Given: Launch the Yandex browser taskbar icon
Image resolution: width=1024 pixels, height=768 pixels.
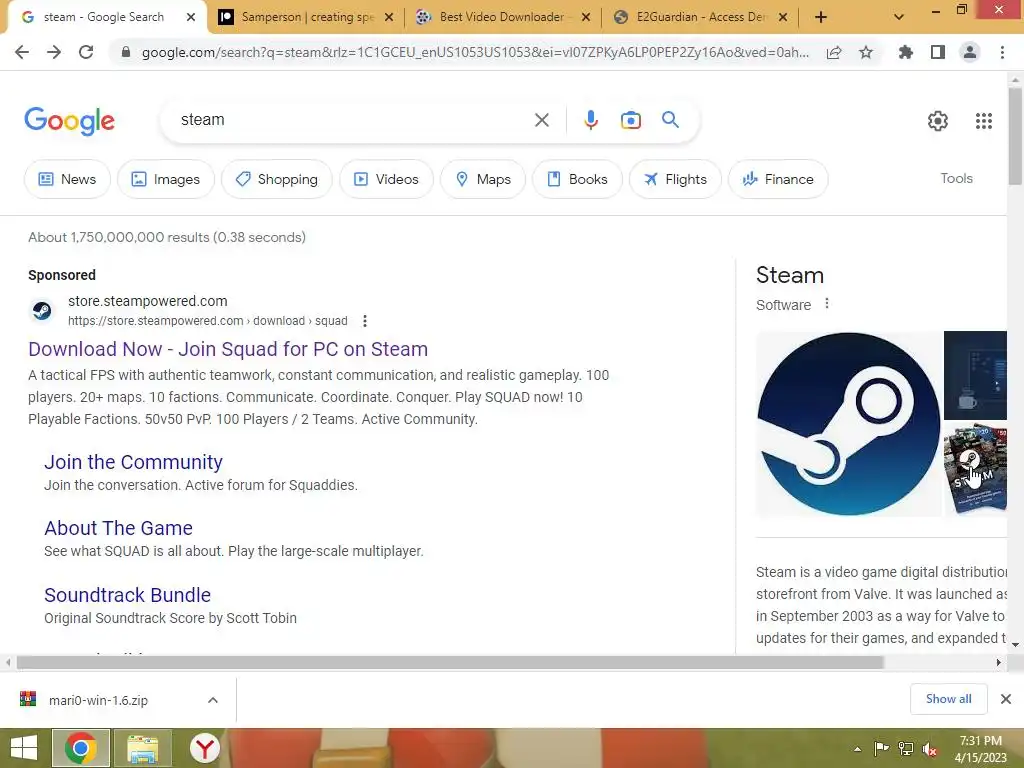Looking at the screenshot, I should (204, 748).
